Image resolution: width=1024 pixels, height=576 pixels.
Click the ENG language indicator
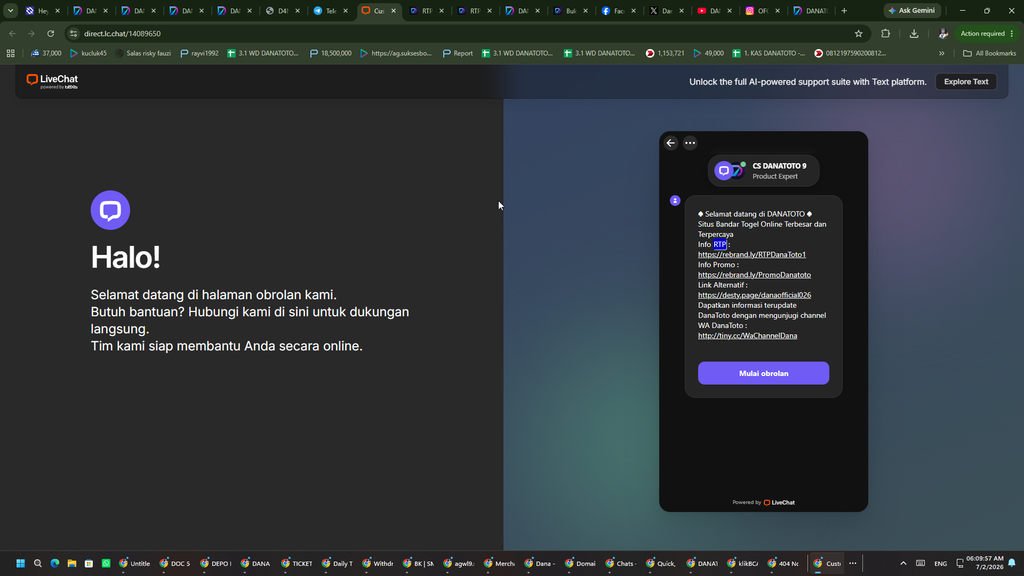(940, 563)
